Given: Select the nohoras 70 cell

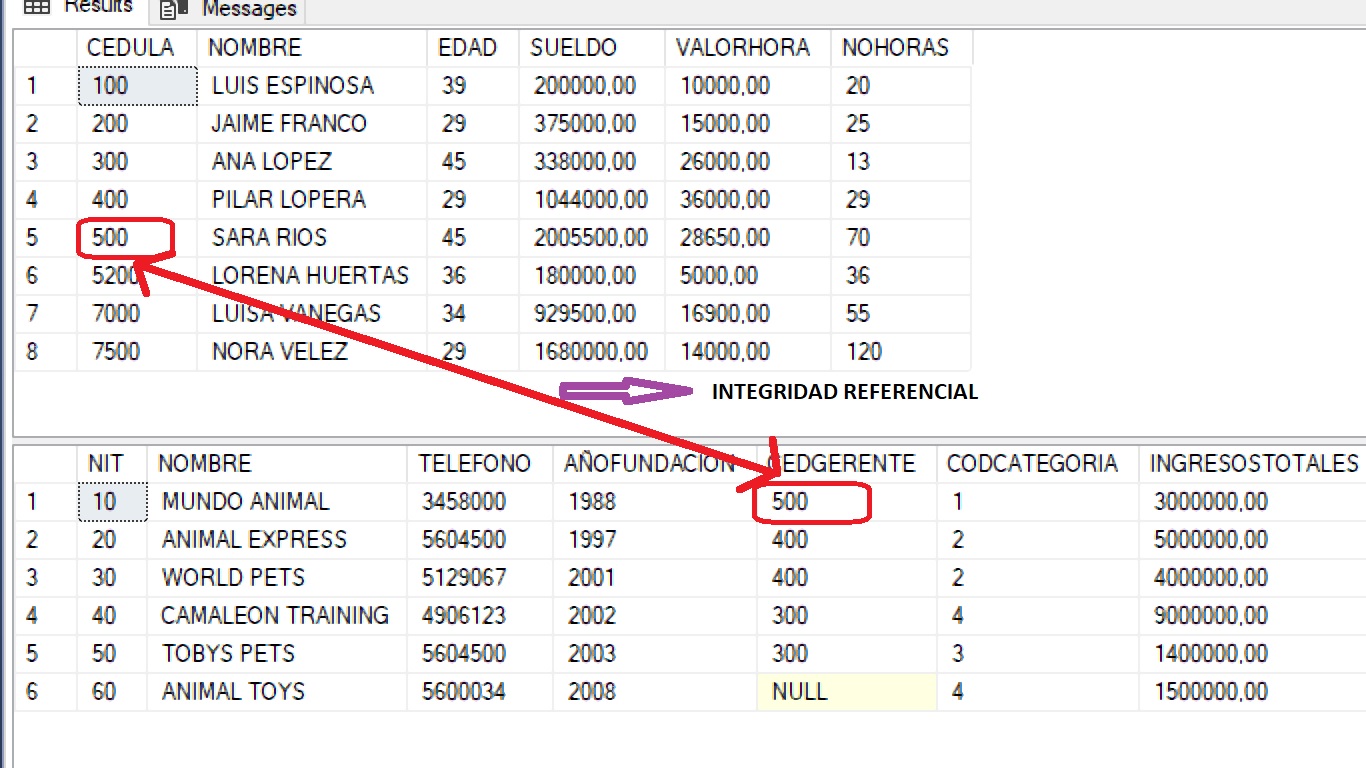Looking at the screenshot, I should click(901, 238).
